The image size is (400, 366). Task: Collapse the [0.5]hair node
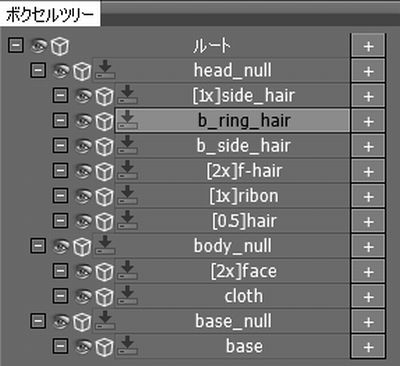coord(60,220)
